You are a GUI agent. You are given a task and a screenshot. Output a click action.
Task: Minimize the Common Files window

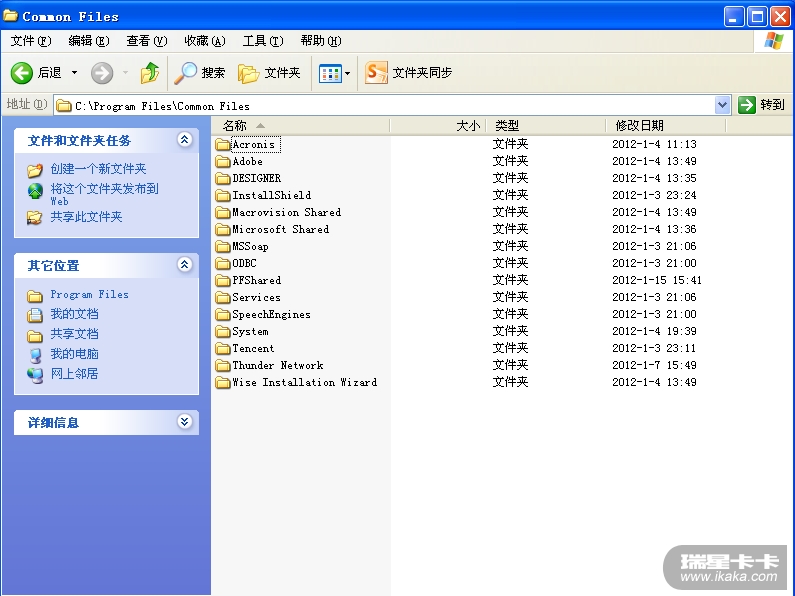[733, 17]
